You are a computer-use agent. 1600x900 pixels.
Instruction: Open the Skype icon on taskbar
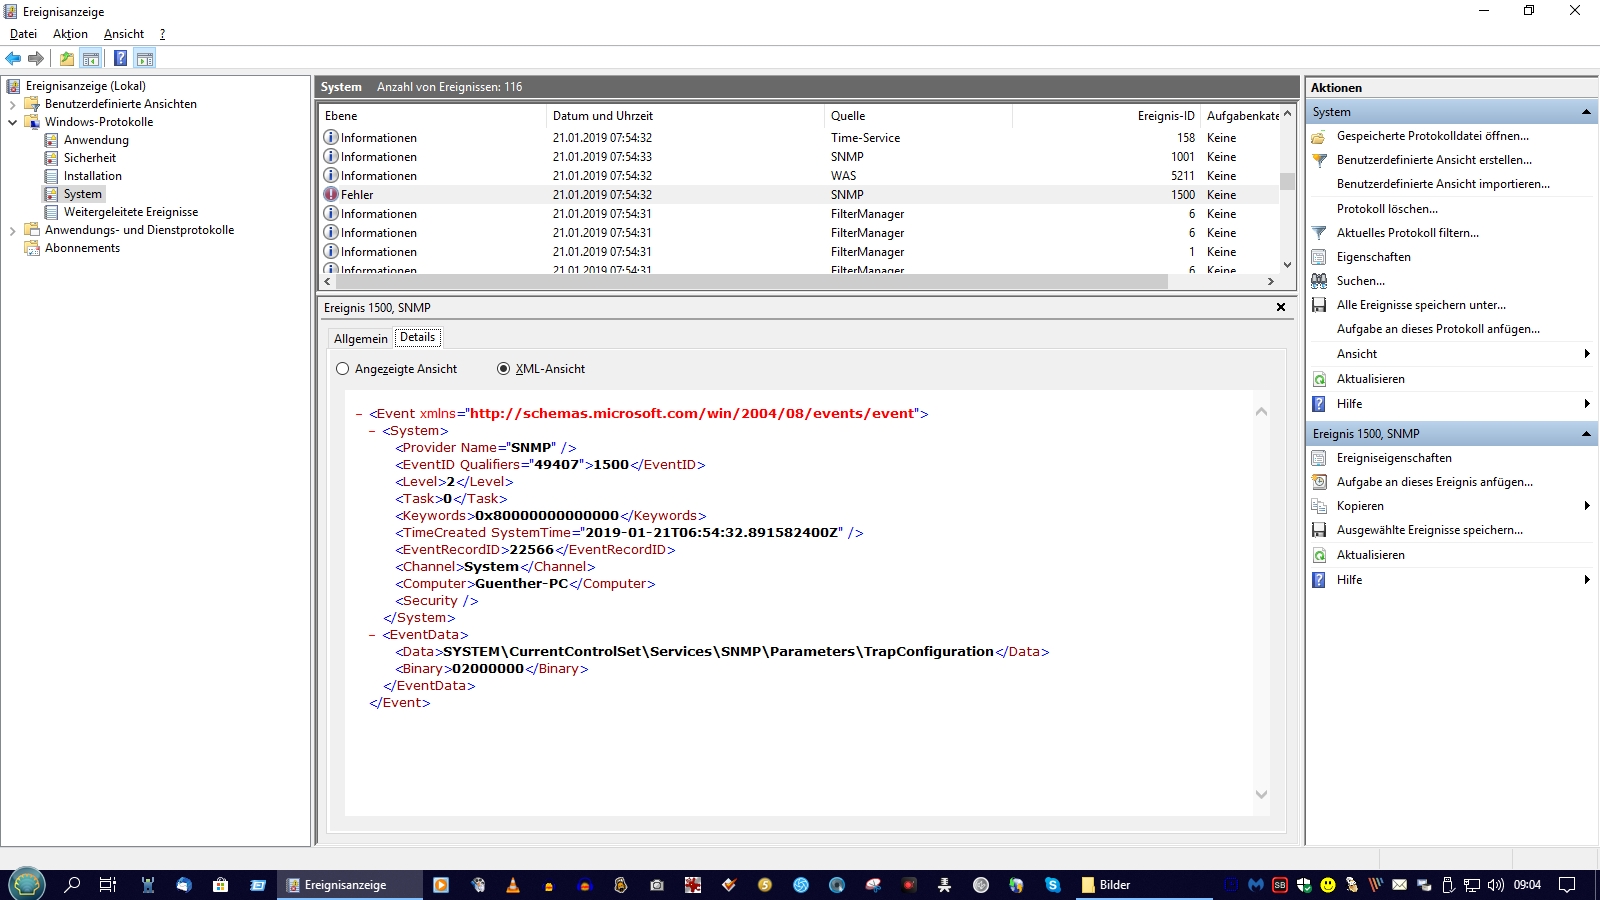1052,885
